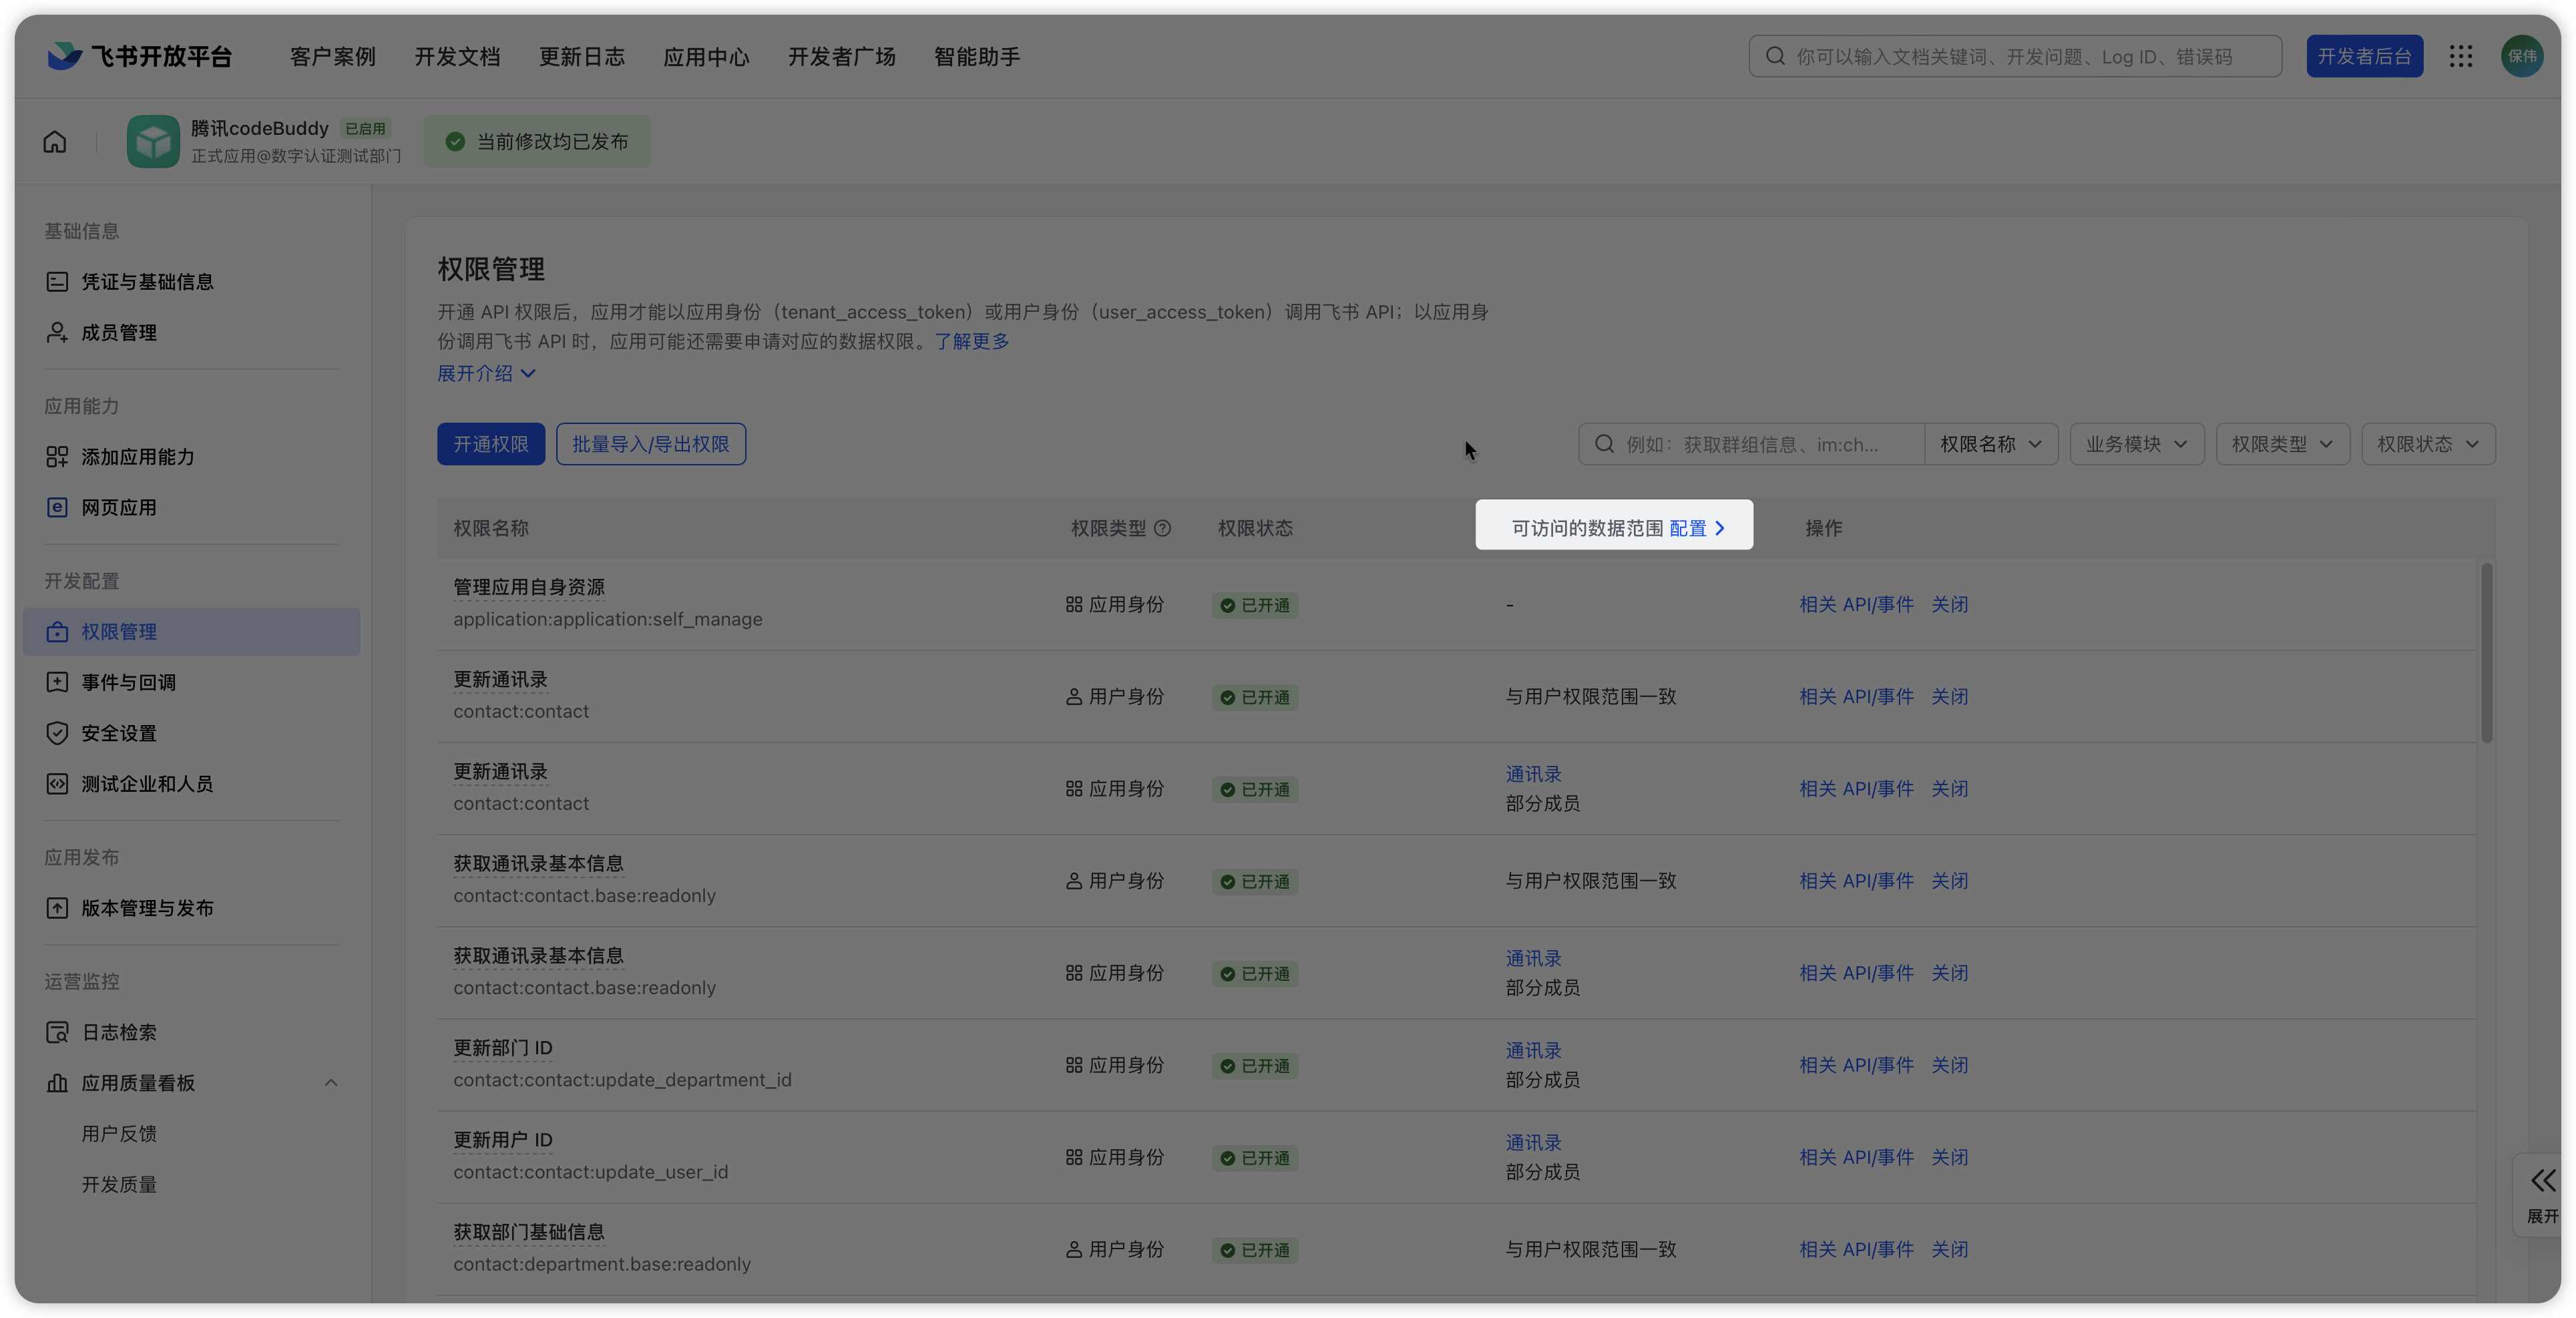Click the 开通权限 button
This screenshot has width=2576, height=1318.
click(x=490, y=444)
